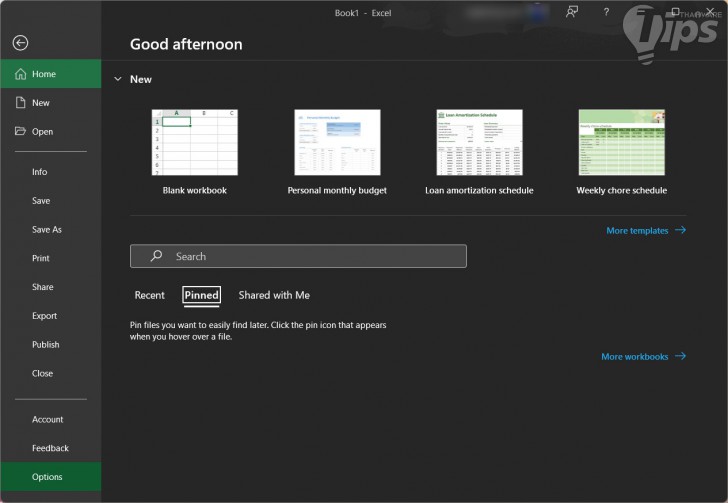Select New in the sidebar
Viewport: 728px width, 503px height.
point(51,103)
